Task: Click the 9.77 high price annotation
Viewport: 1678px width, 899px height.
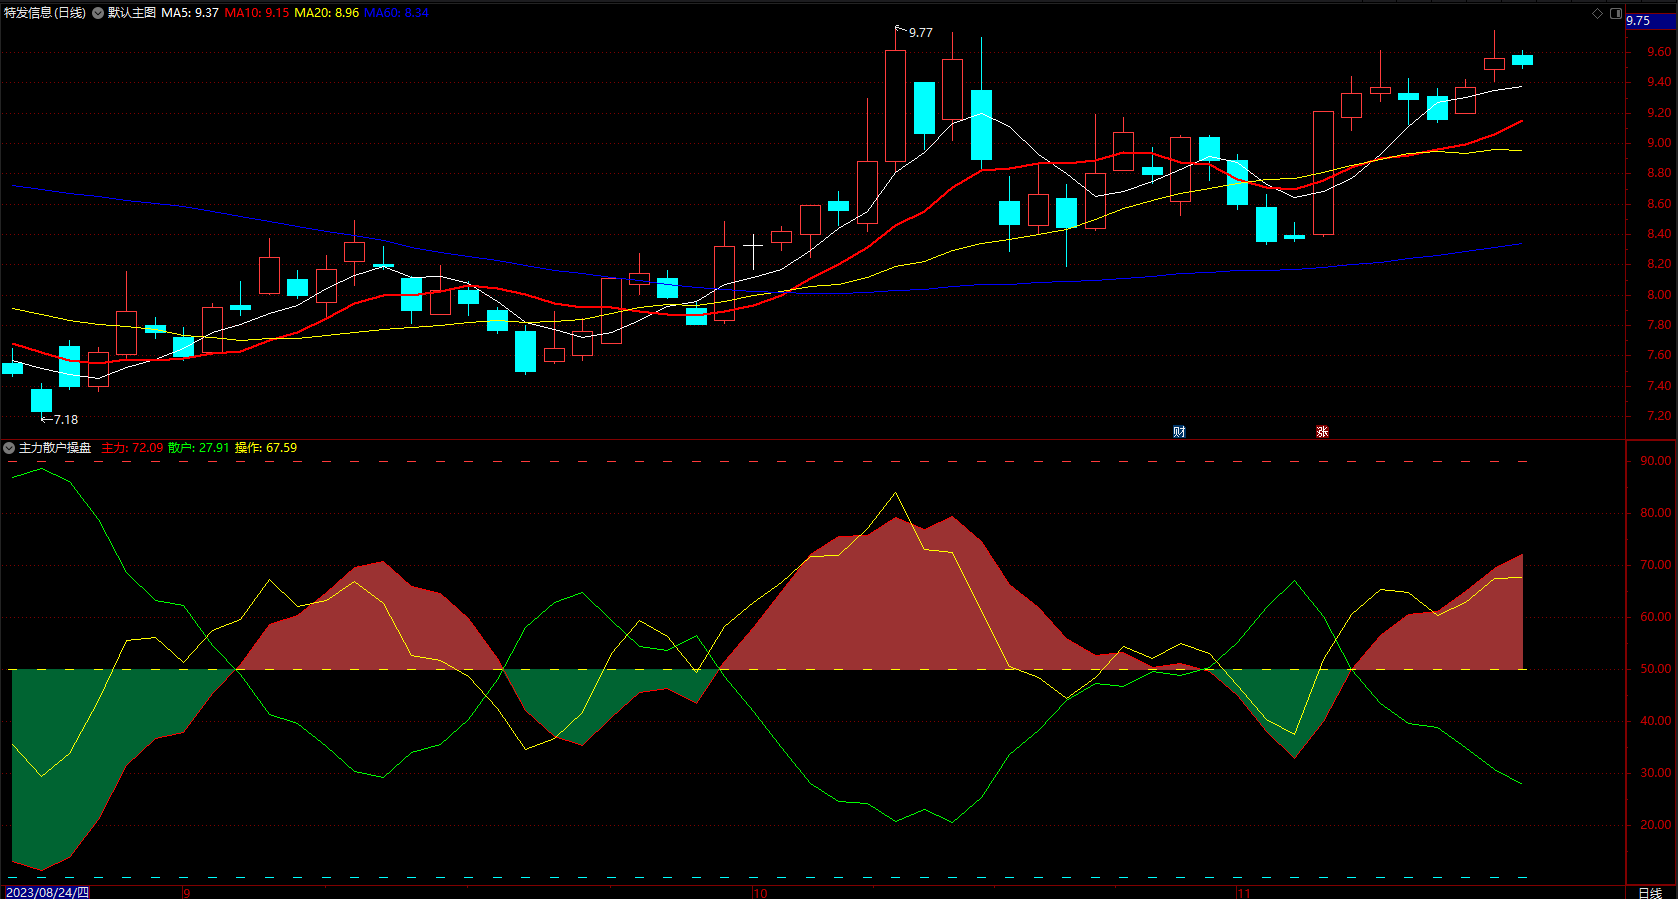Action: 920,33
